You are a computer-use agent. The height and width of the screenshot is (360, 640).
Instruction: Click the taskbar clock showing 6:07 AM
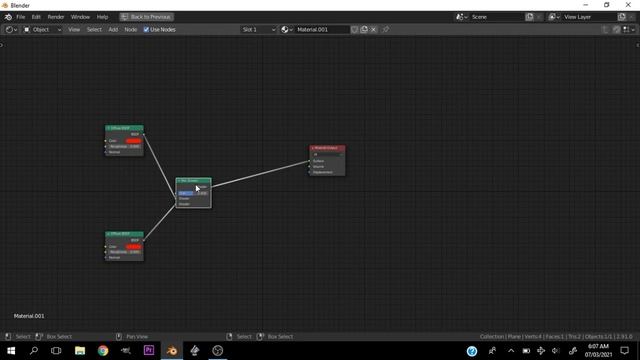pyautogui.click(x=598, y=351)
